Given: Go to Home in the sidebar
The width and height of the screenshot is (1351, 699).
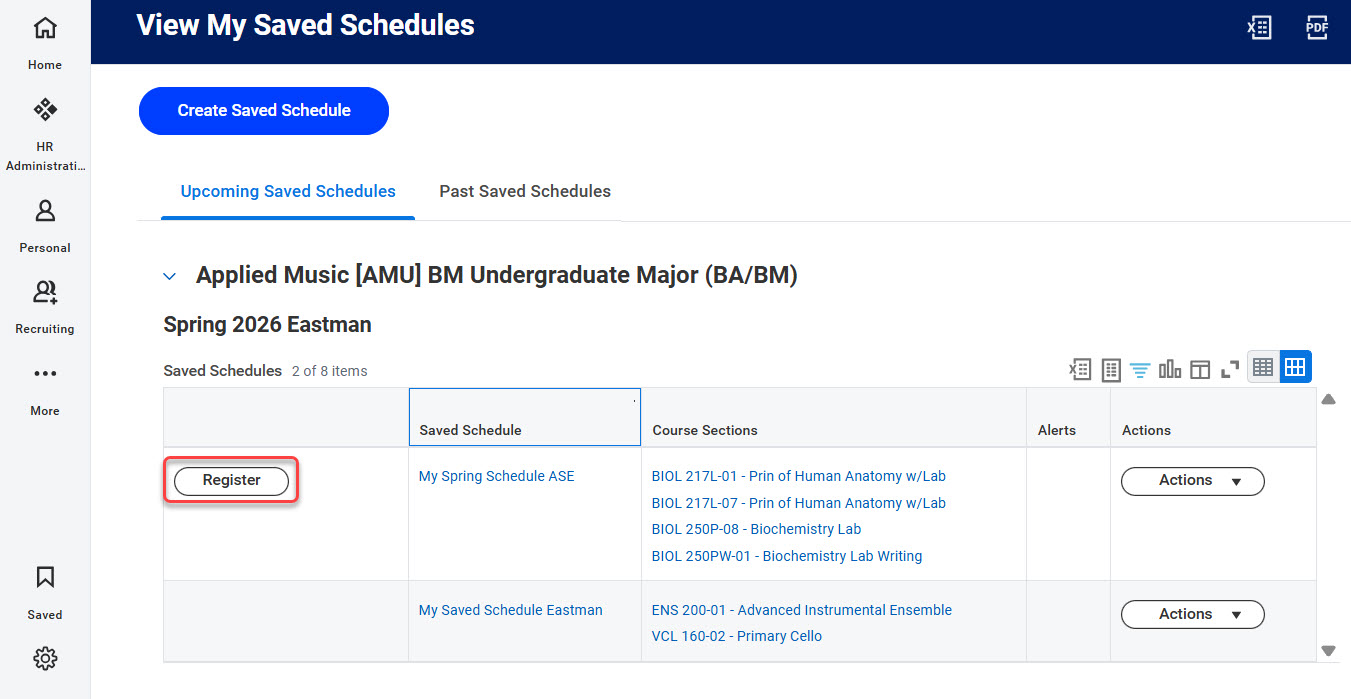Looking at the screenshot, I should (x=45, y=42).
